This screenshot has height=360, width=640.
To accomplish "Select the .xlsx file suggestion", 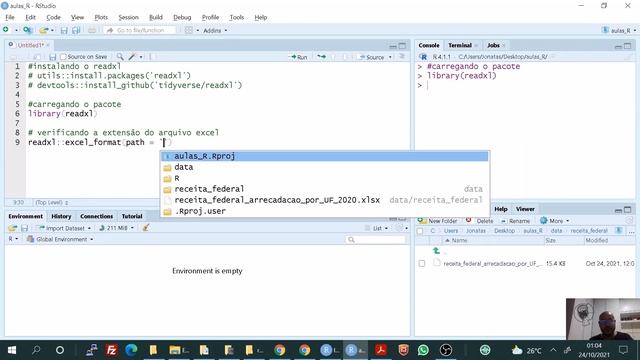I will 324,200.
